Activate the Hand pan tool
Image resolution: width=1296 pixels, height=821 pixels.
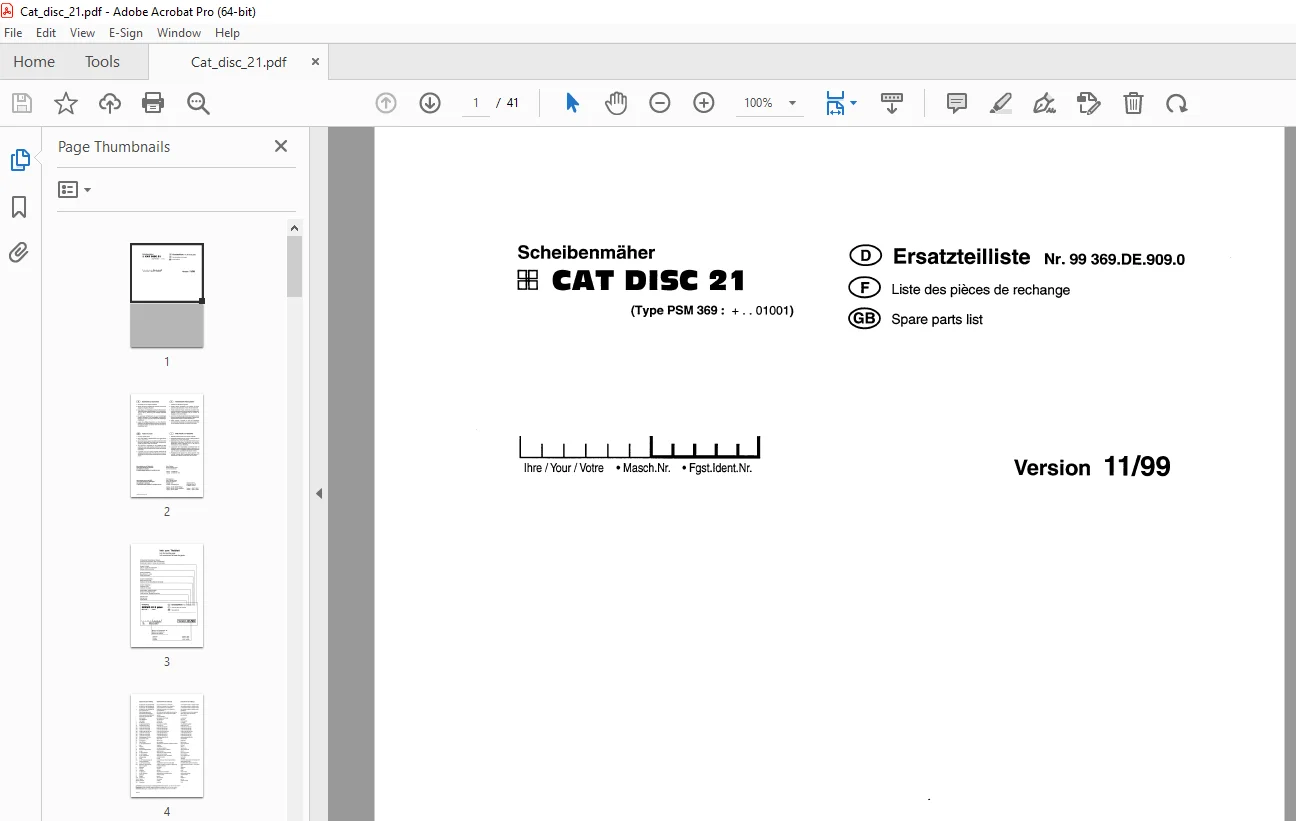click(x=616, y=103)
